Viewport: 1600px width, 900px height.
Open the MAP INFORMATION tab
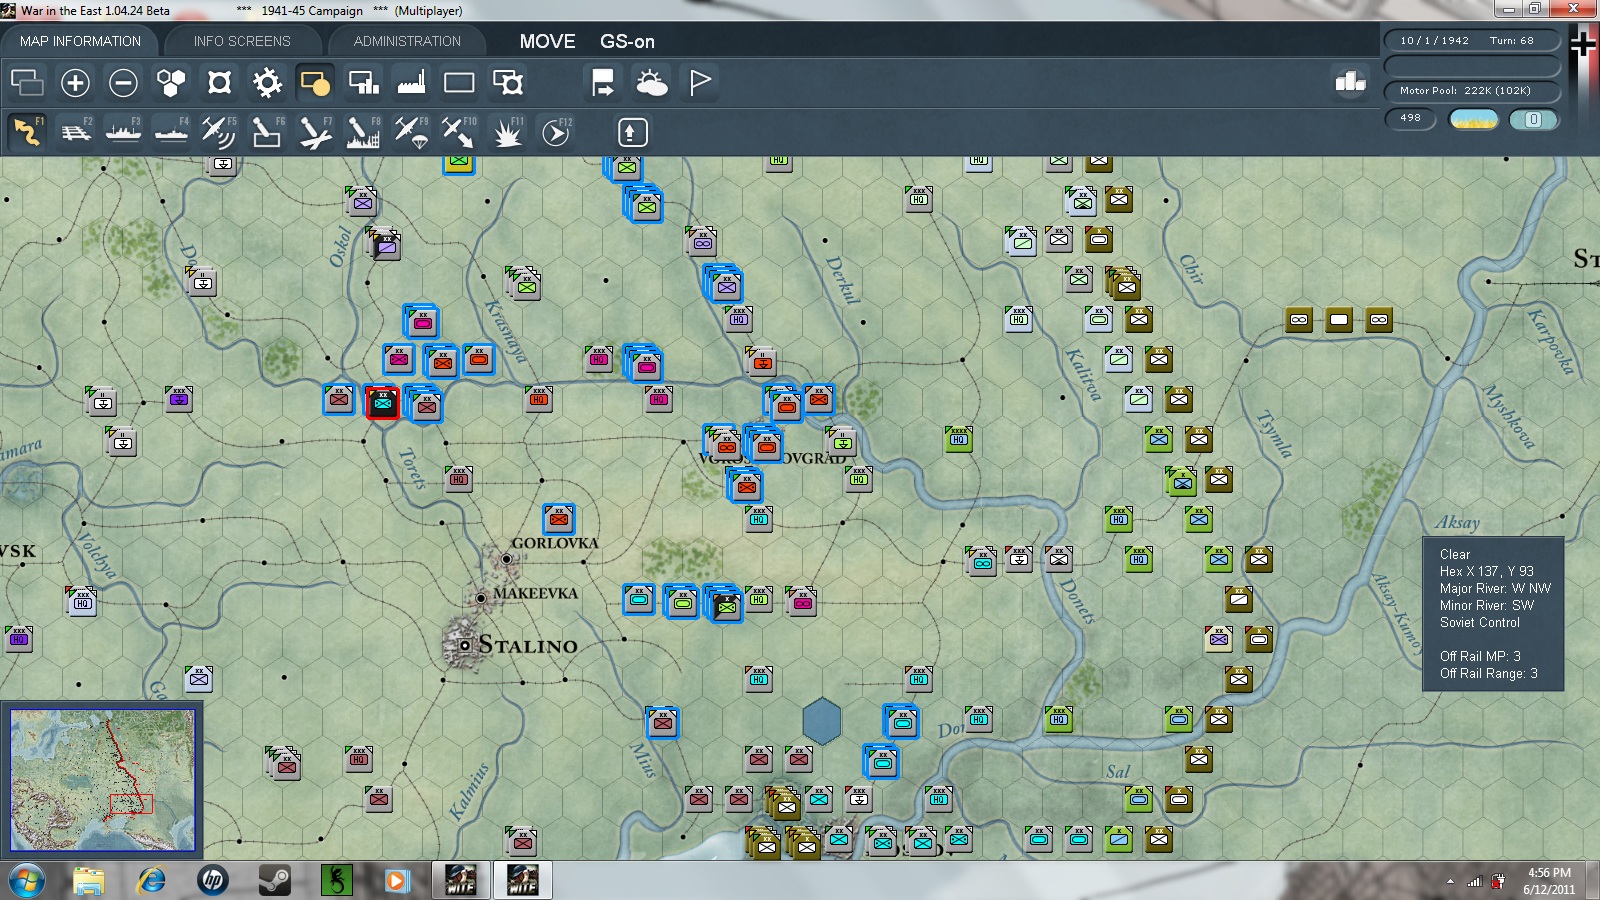(x=80, y=41)
